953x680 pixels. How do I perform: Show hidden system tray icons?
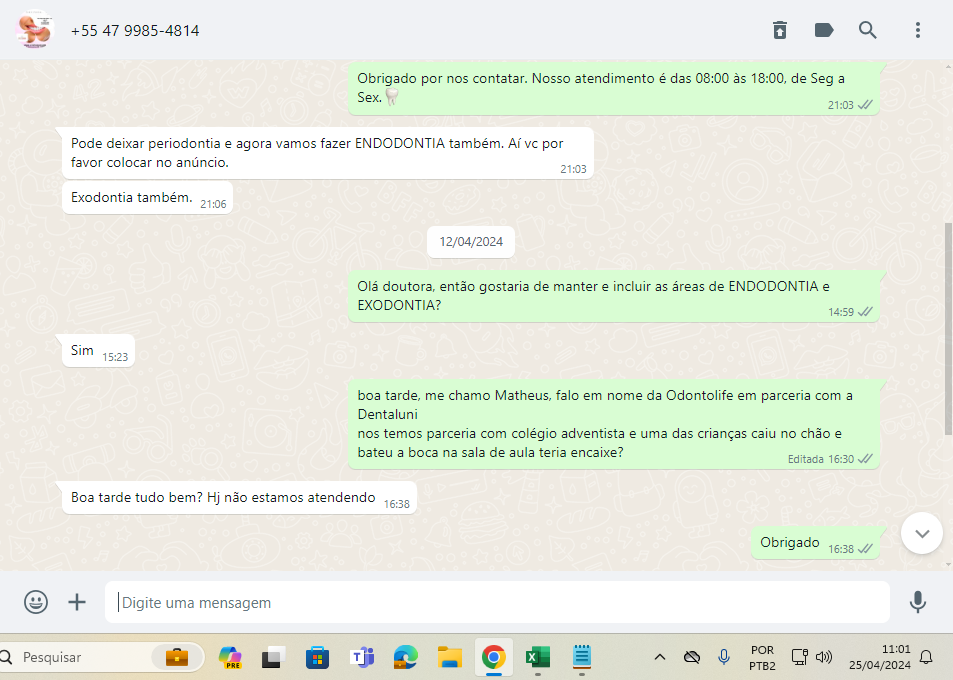[x=659, y=657]
